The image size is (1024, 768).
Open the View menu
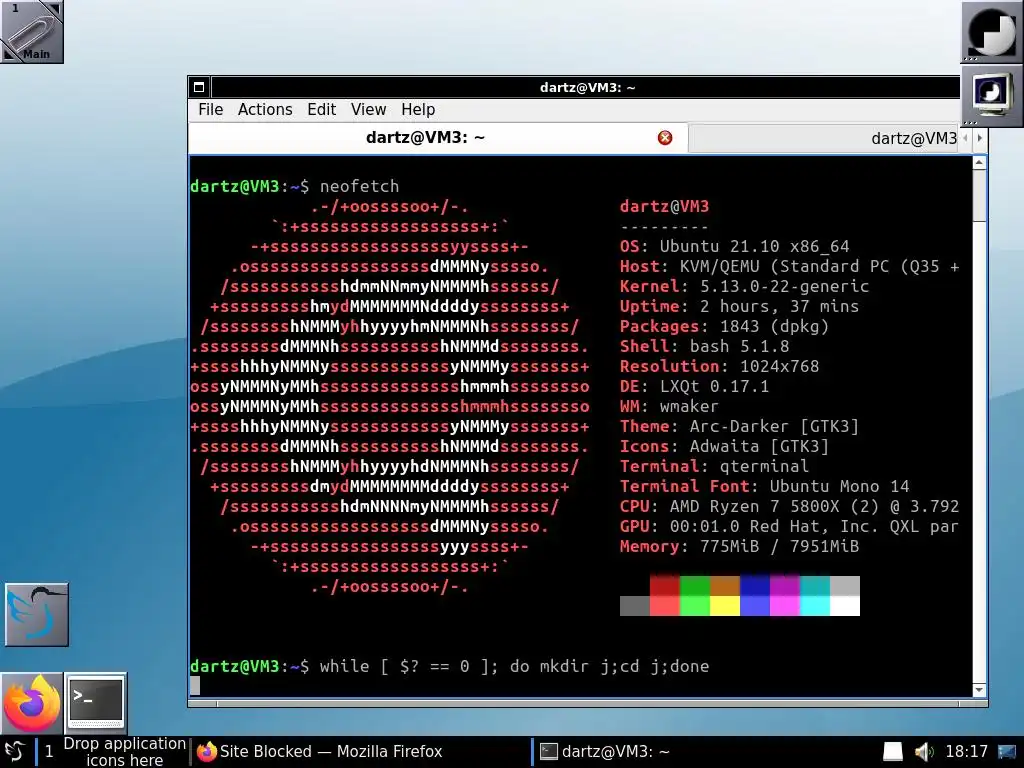(x=368, y=110)
